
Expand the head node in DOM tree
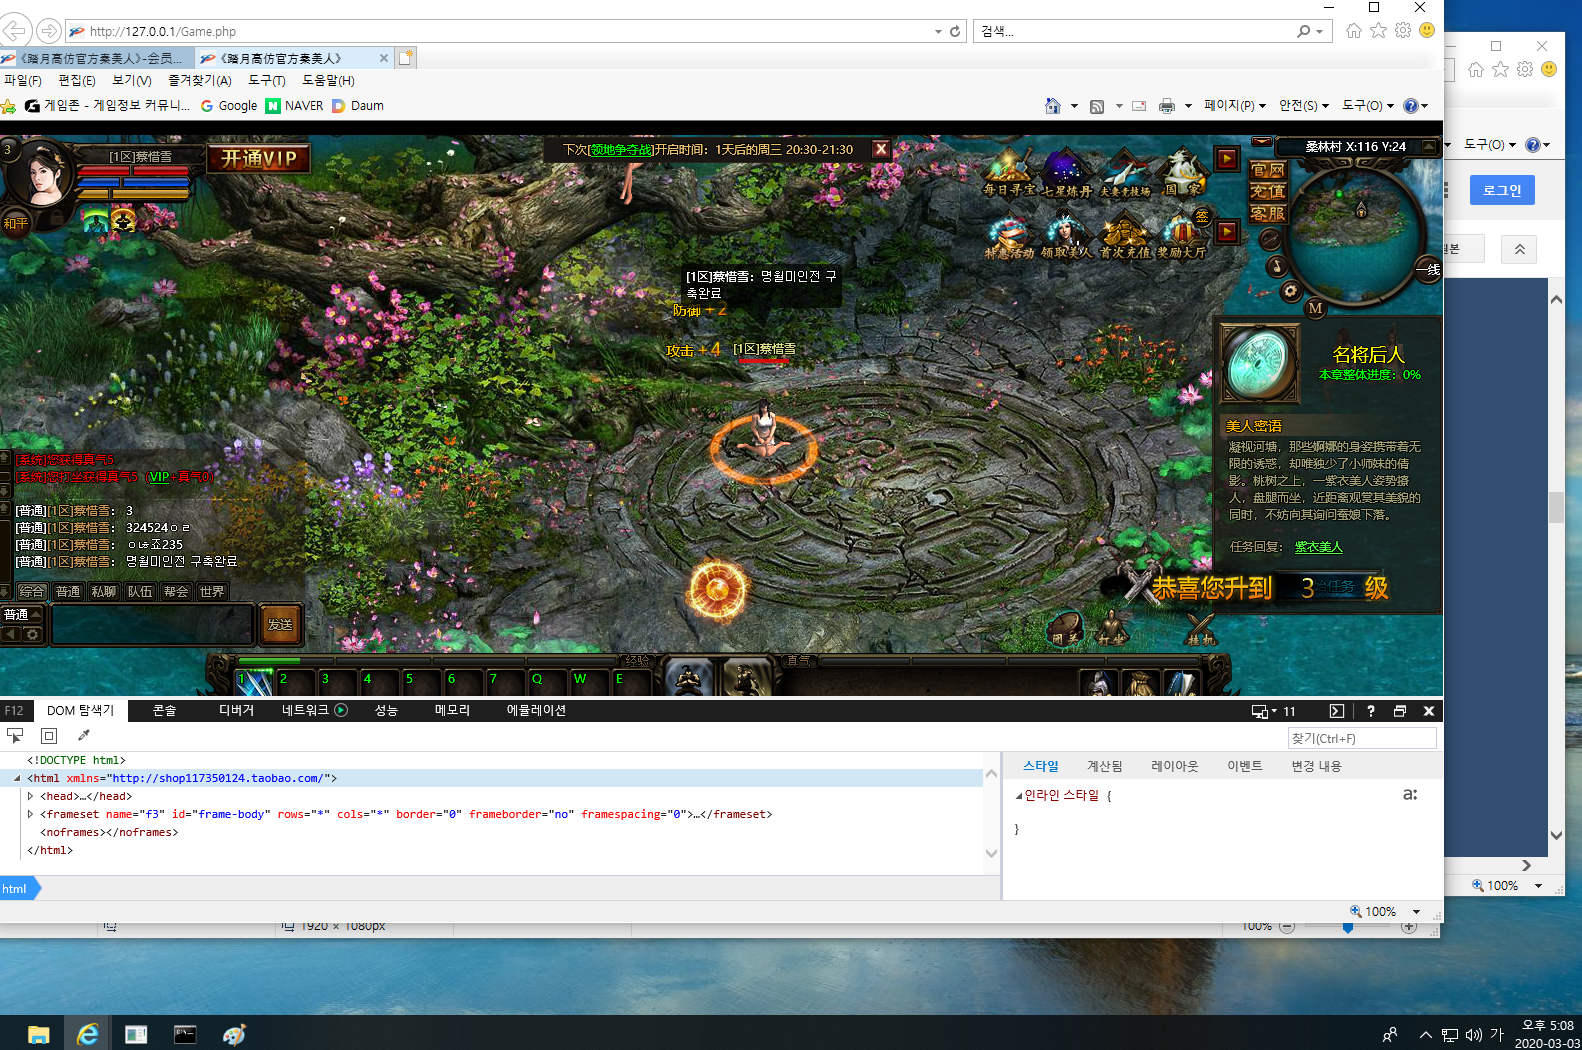(31, 796)
